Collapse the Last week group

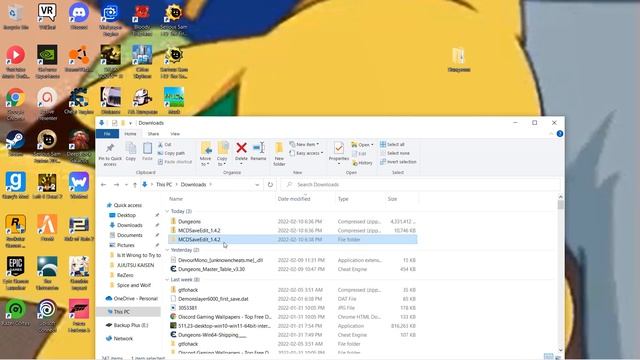pyautogui.click(x=167, y=280)
